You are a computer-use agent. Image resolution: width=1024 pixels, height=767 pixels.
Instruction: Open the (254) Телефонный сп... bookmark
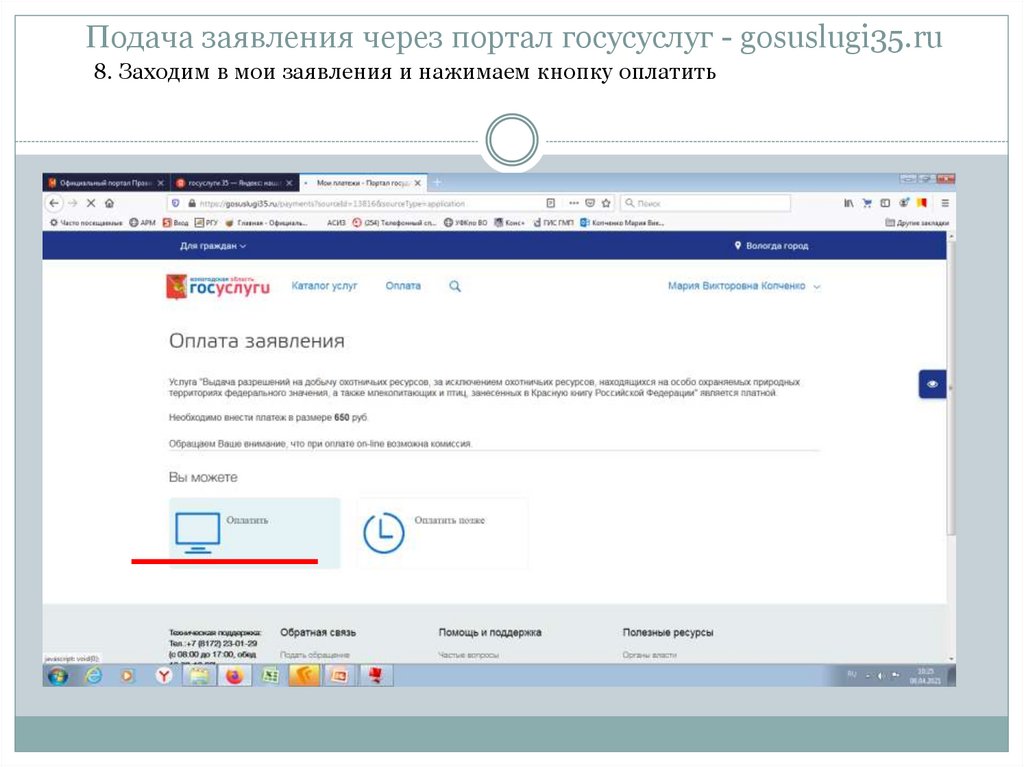[x=394, y=223]
